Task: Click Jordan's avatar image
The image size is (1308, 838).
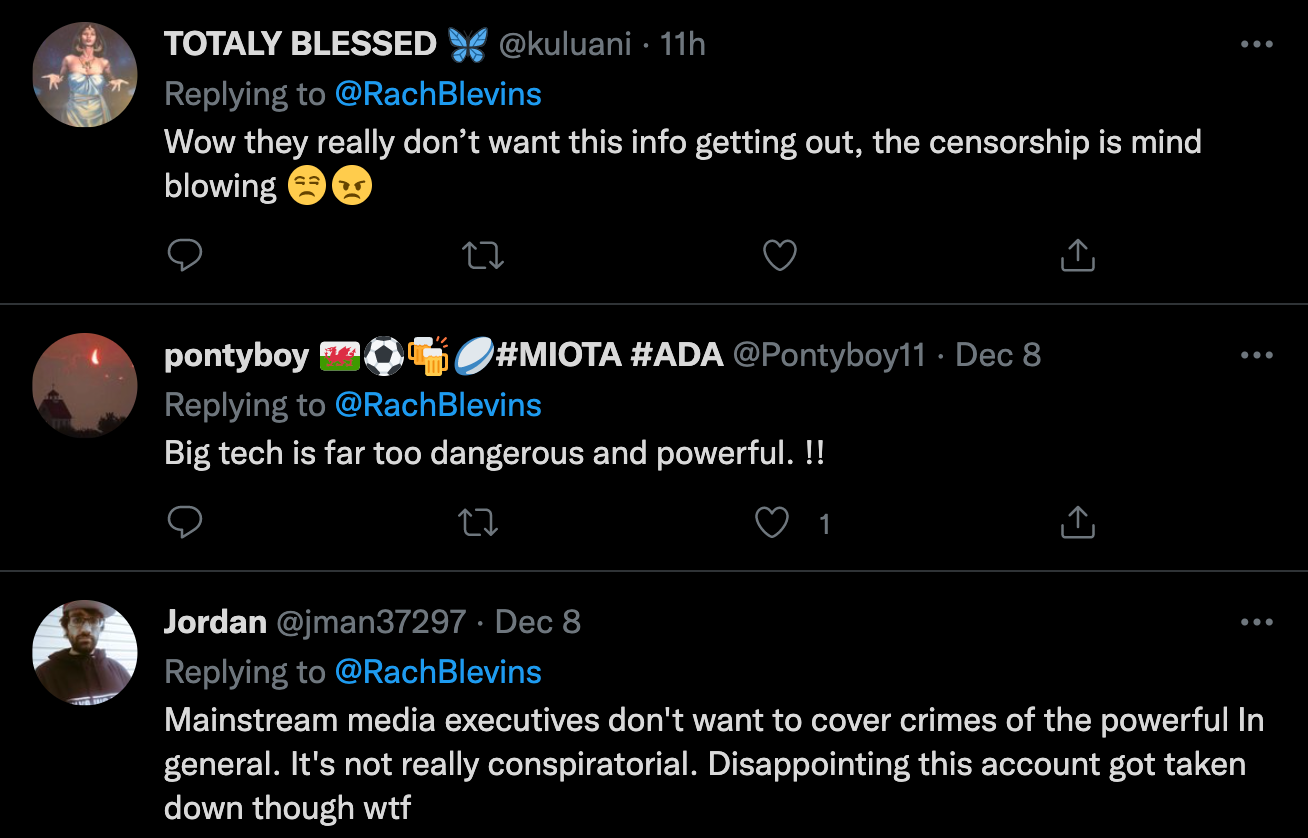Action: tap(85, 652)
